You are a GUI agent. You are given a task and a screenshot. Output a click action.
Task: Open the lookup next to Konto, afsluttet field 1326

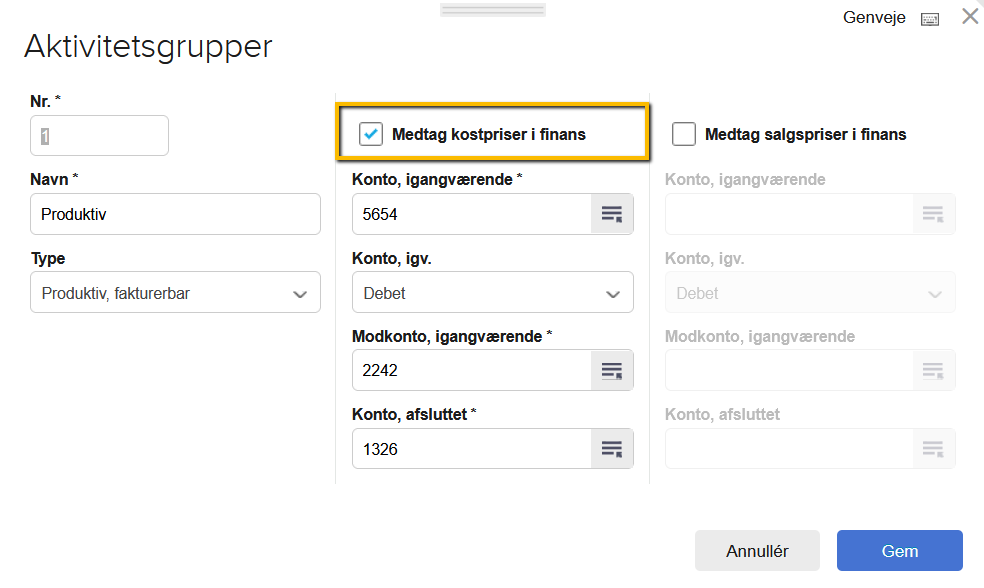coord(611,448)
